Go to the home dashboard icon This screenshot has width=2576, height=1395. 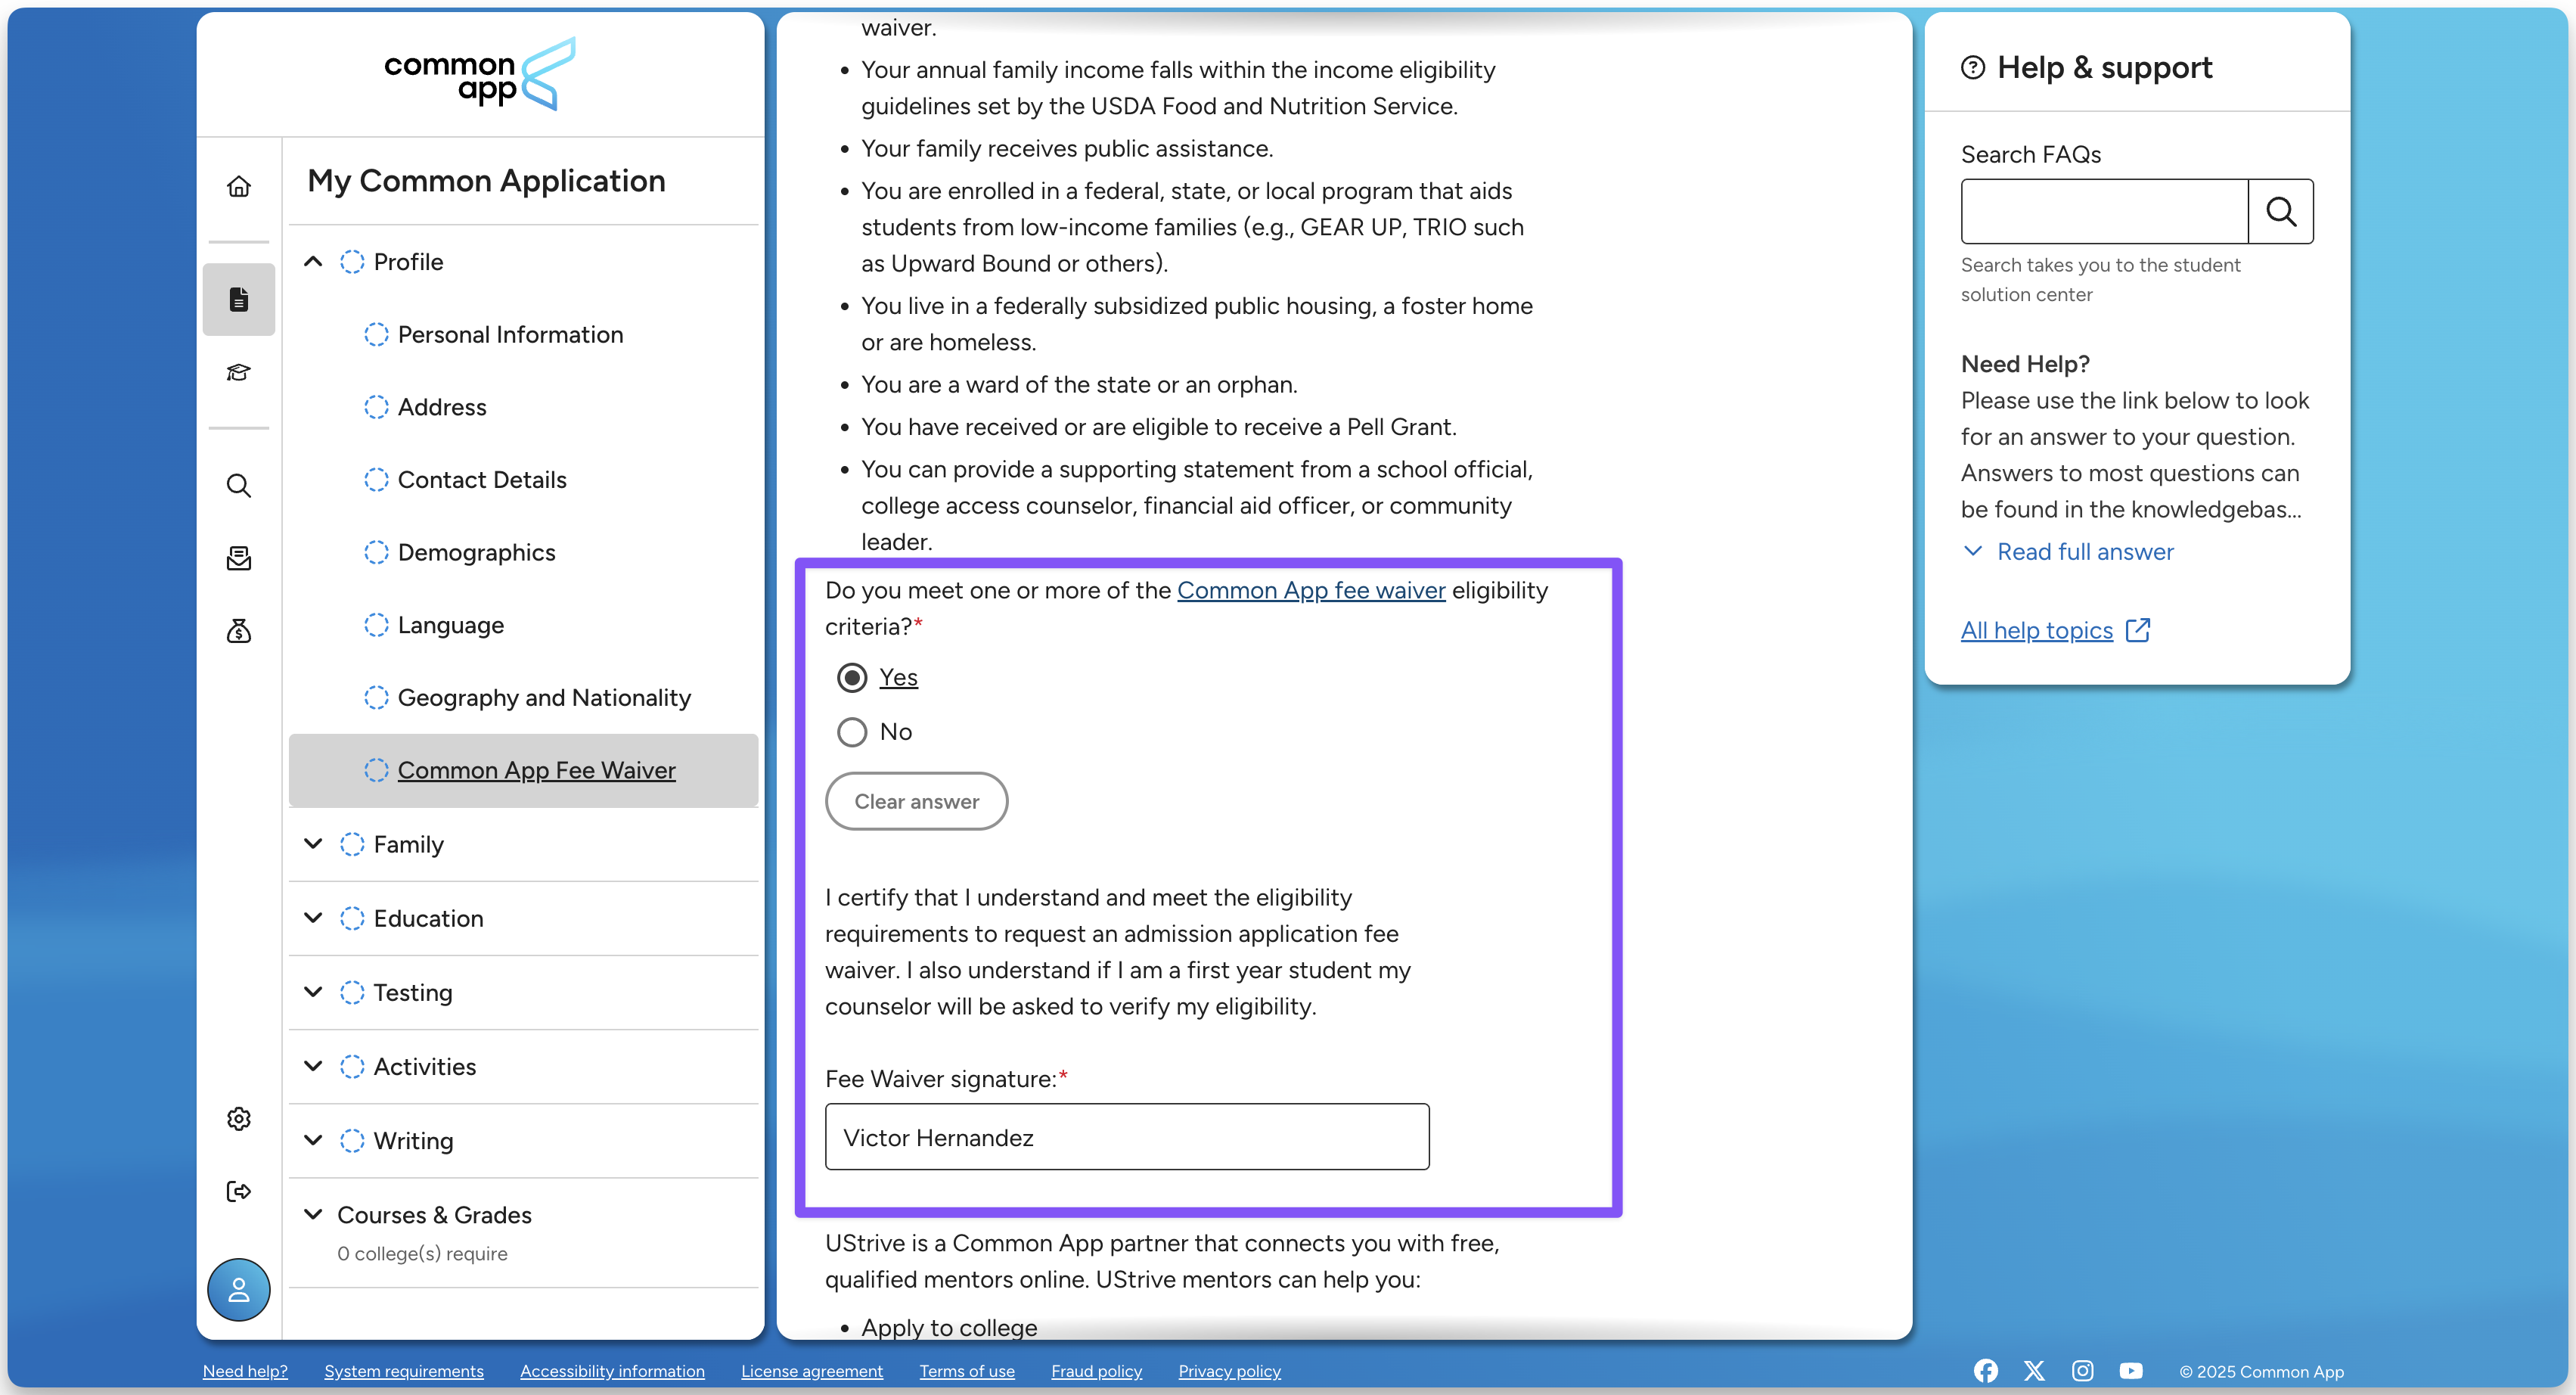click(x=238, y=187)
